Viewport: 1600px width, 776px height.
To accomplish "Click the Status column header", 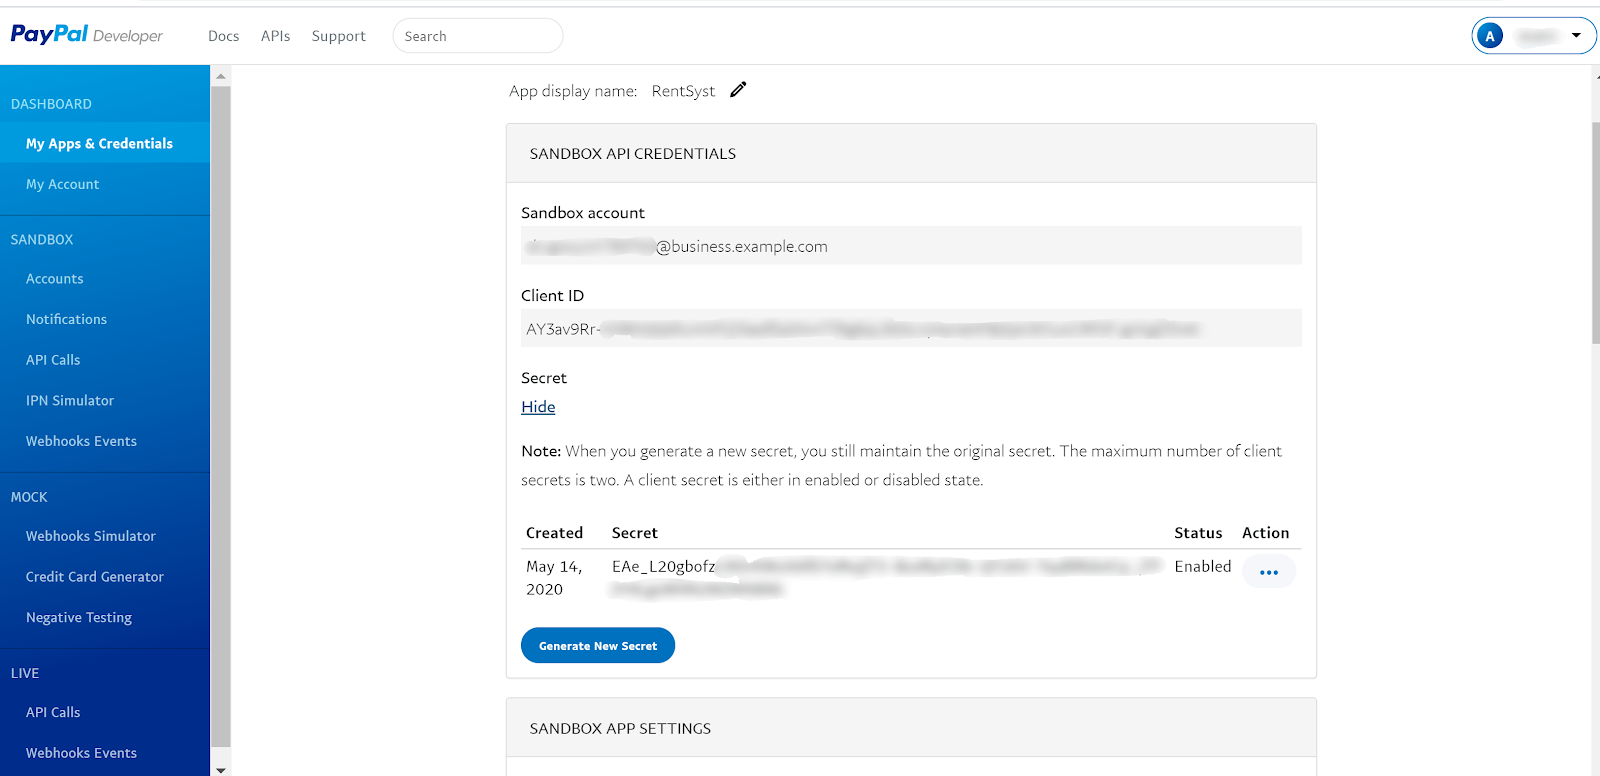I will tap(1198, 533).
